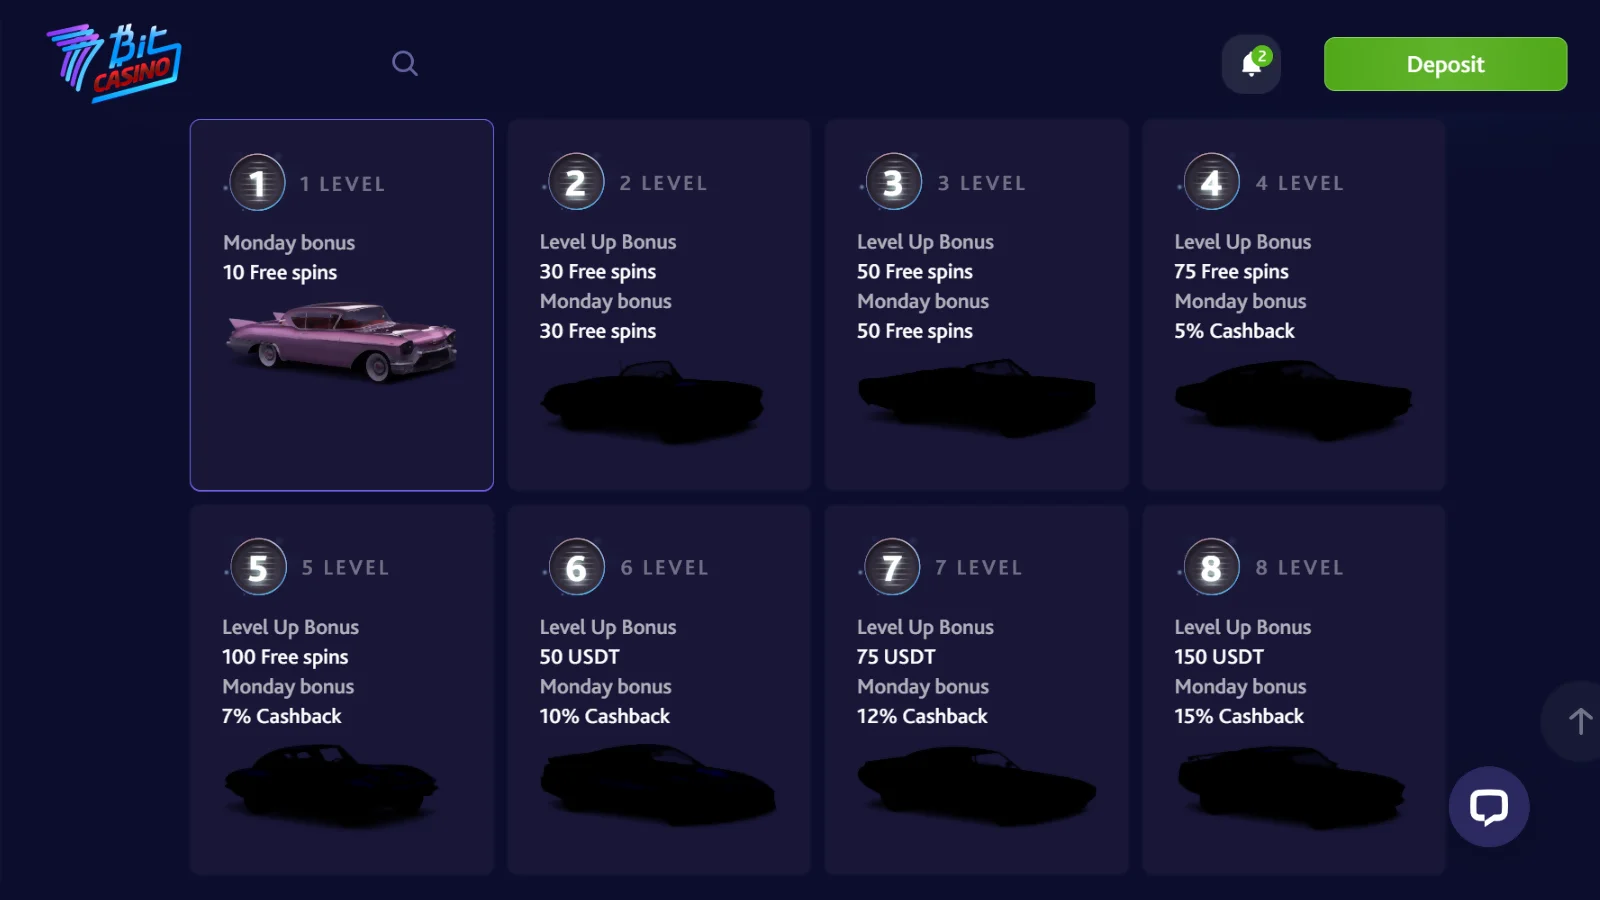The image size is (1600, 900).
Task: Click the level 1 number badge
Action: (258, 183)
